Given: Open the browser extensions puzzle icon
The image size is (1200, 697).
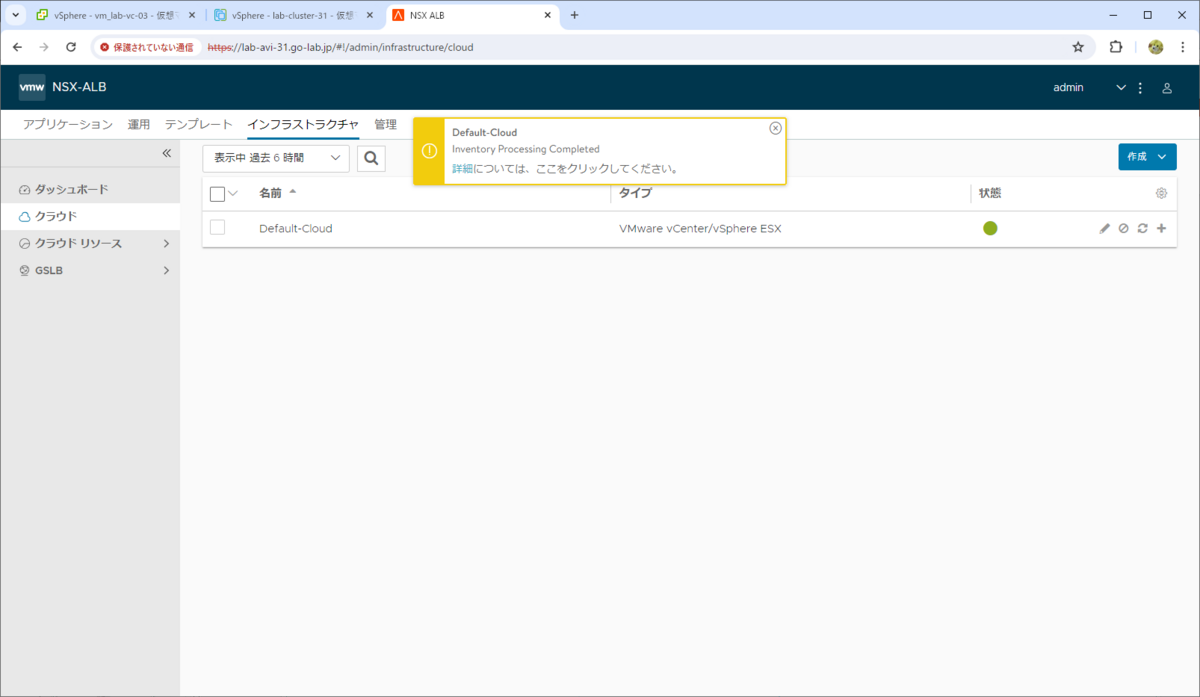Looking at the screenshot, I should (x=1116, y=47).
